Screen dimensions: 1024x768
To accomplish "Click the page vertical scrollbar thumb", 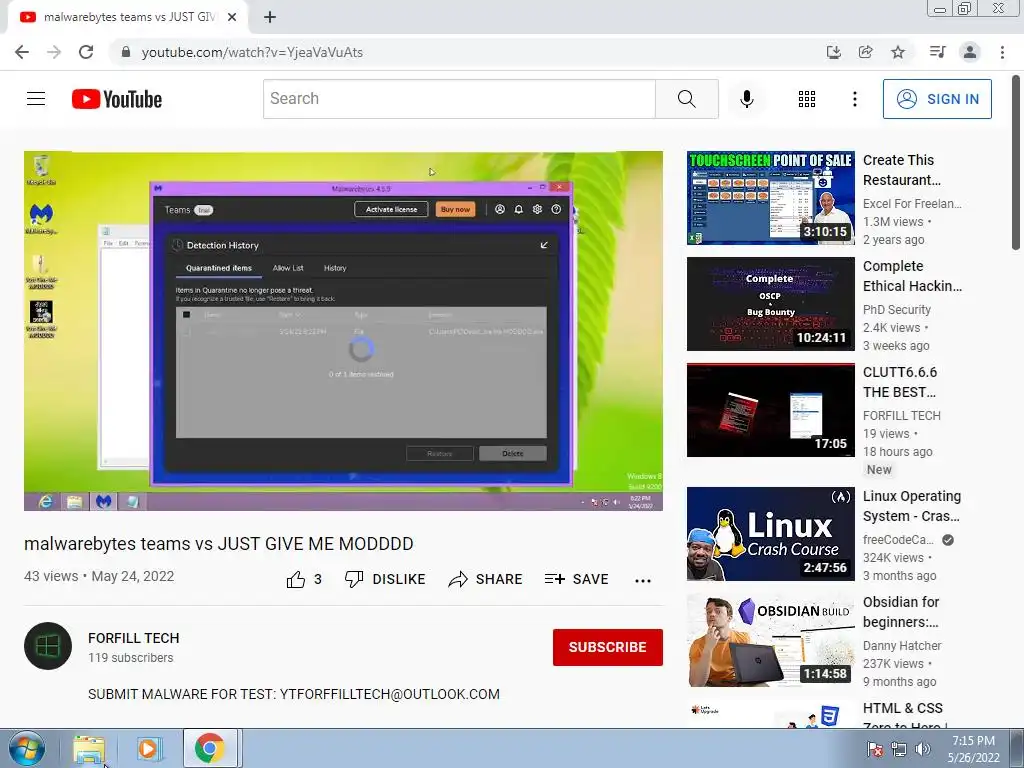I will click(x=1016, y=162).
